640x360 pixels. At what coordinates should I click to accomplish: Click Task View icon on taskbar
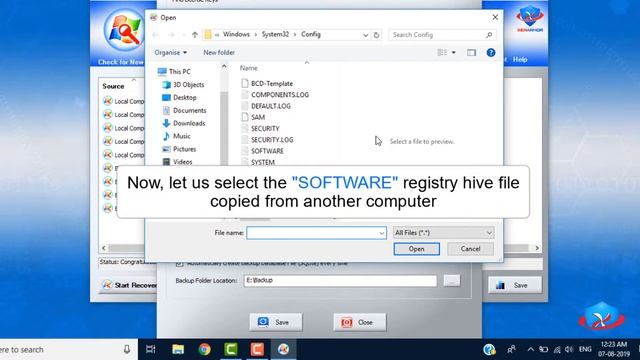pos(151,349)
